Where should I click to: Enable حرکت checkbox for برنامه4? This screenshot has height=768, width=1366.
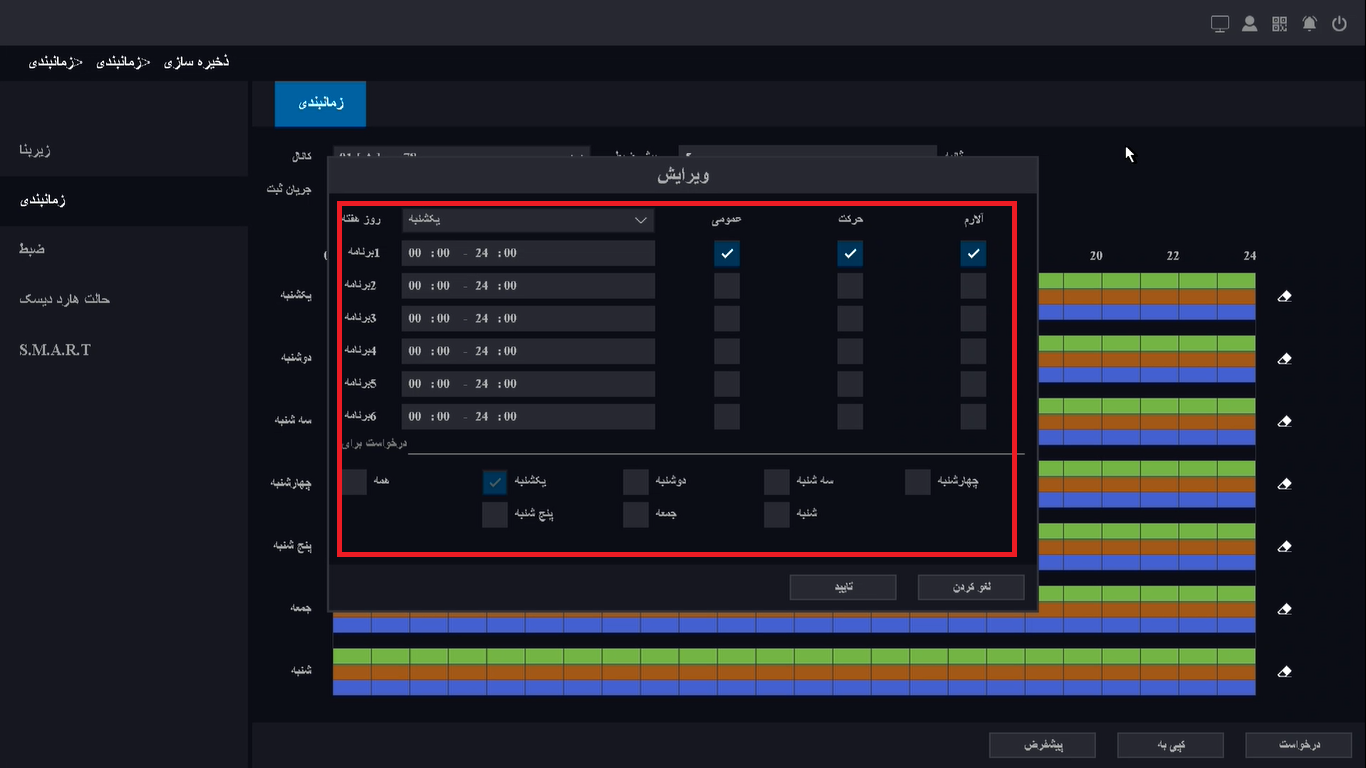pos(850,352)
